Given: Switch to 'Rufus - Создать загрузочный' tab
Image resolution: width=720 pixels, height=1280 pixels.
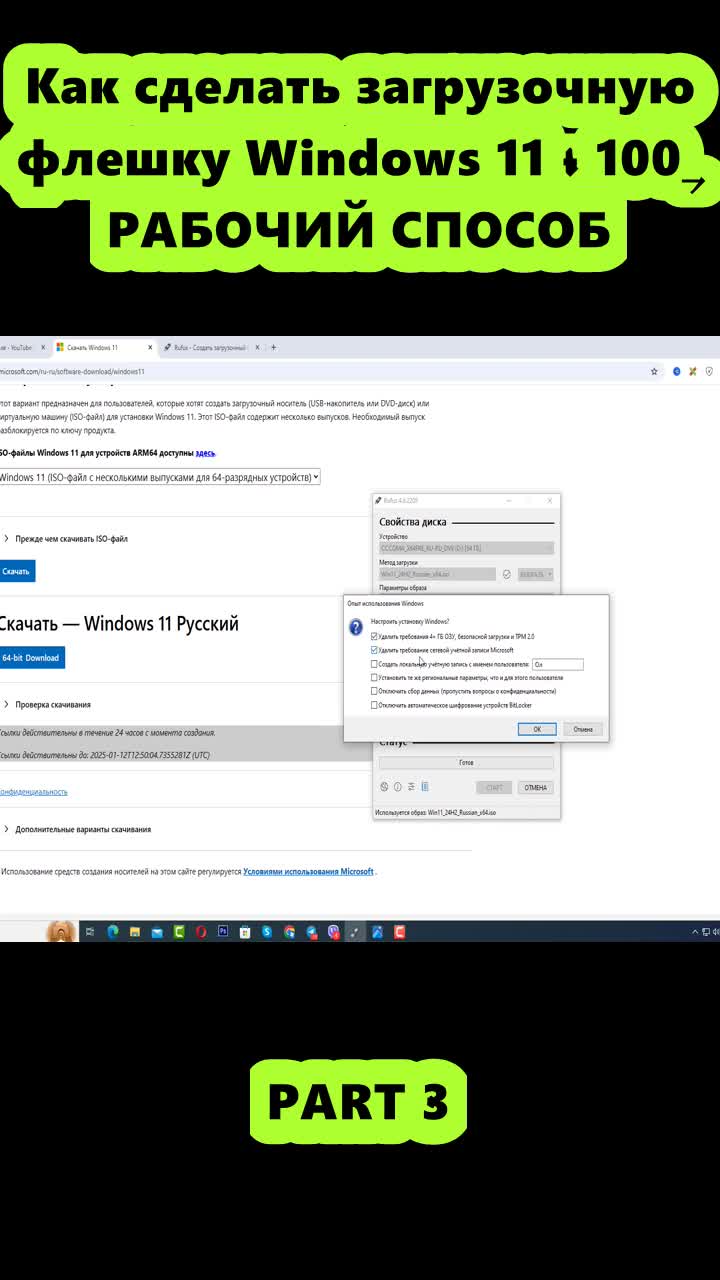Looking at the screenshot, I should click(x=210, y=347).
